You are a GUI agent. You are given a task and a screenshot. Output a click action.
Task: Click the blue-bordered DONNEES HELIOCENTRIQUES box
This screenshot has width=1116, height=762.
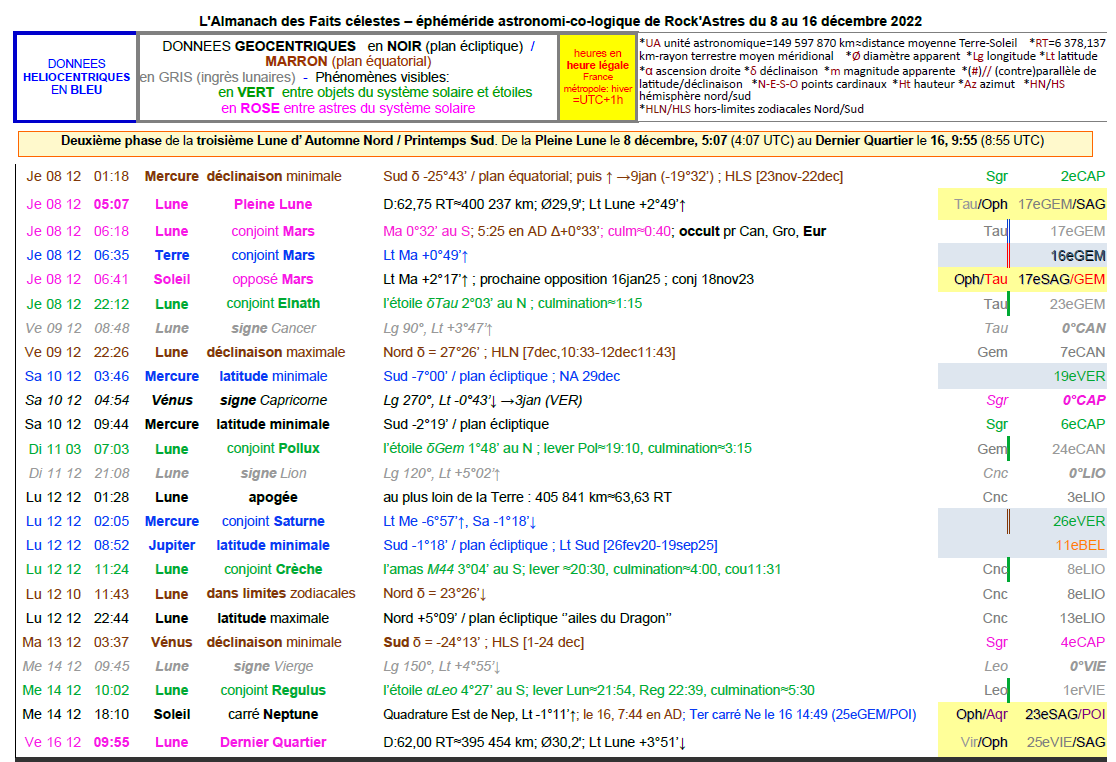75,77
